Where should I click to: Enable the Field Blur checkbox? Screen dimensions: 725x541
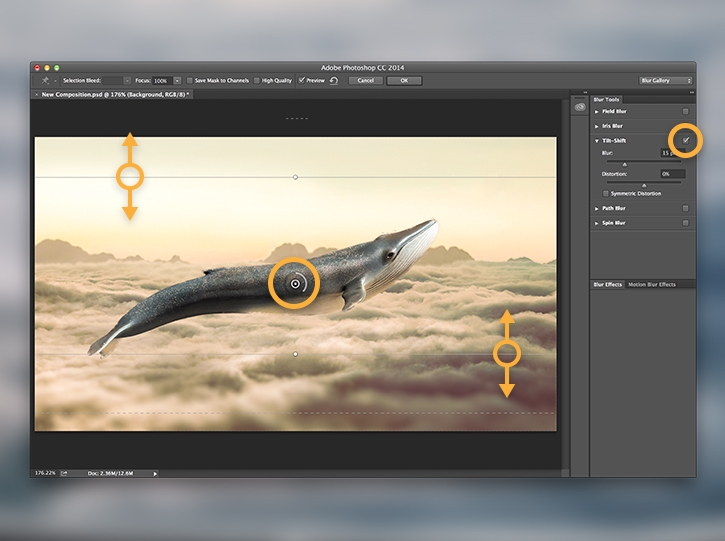686,111
